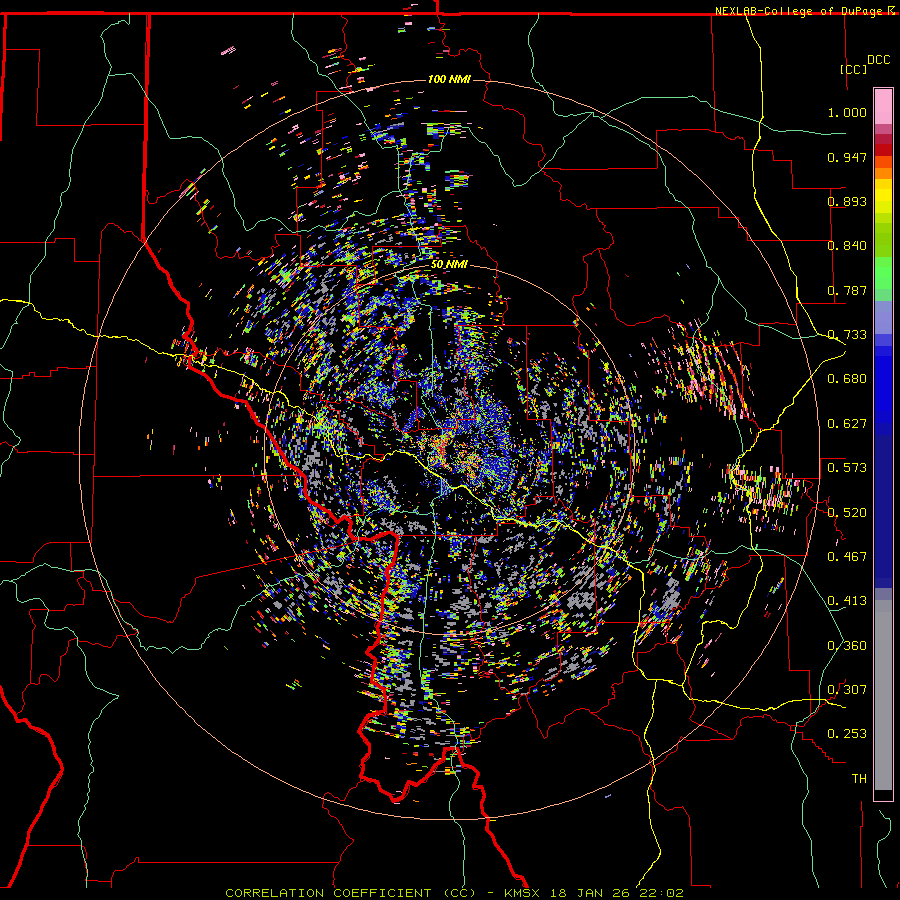The height and width of the screenshot is (900, 900).
Task: Click the 0.893 legend value
Action: click(847, 201)
